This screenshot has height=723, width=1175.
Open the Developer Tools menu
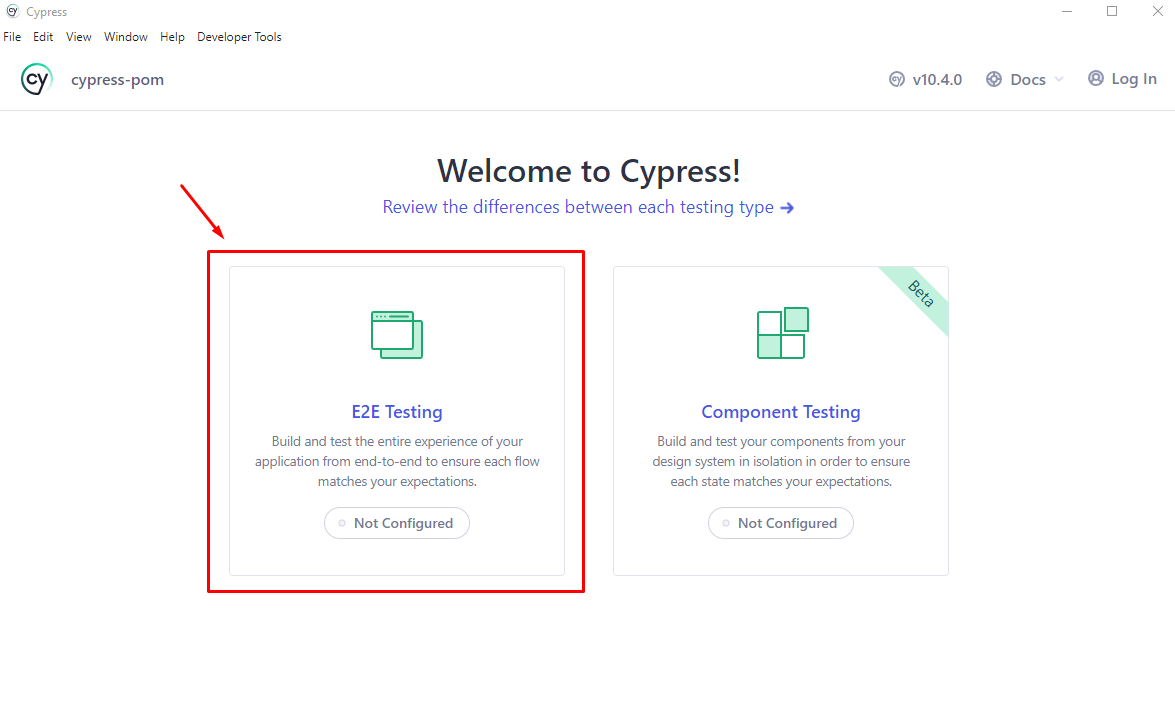click(239, 36)
